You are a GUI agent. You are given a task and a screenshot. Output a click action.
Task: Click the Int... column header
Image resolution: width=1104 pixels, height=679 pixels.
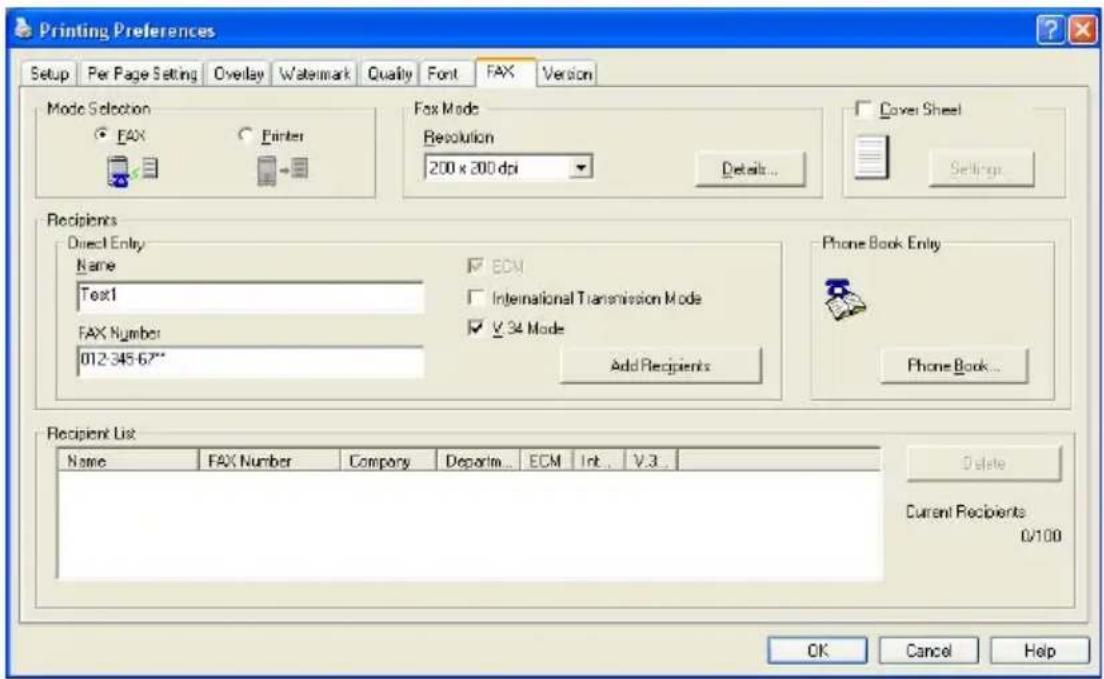599,461
